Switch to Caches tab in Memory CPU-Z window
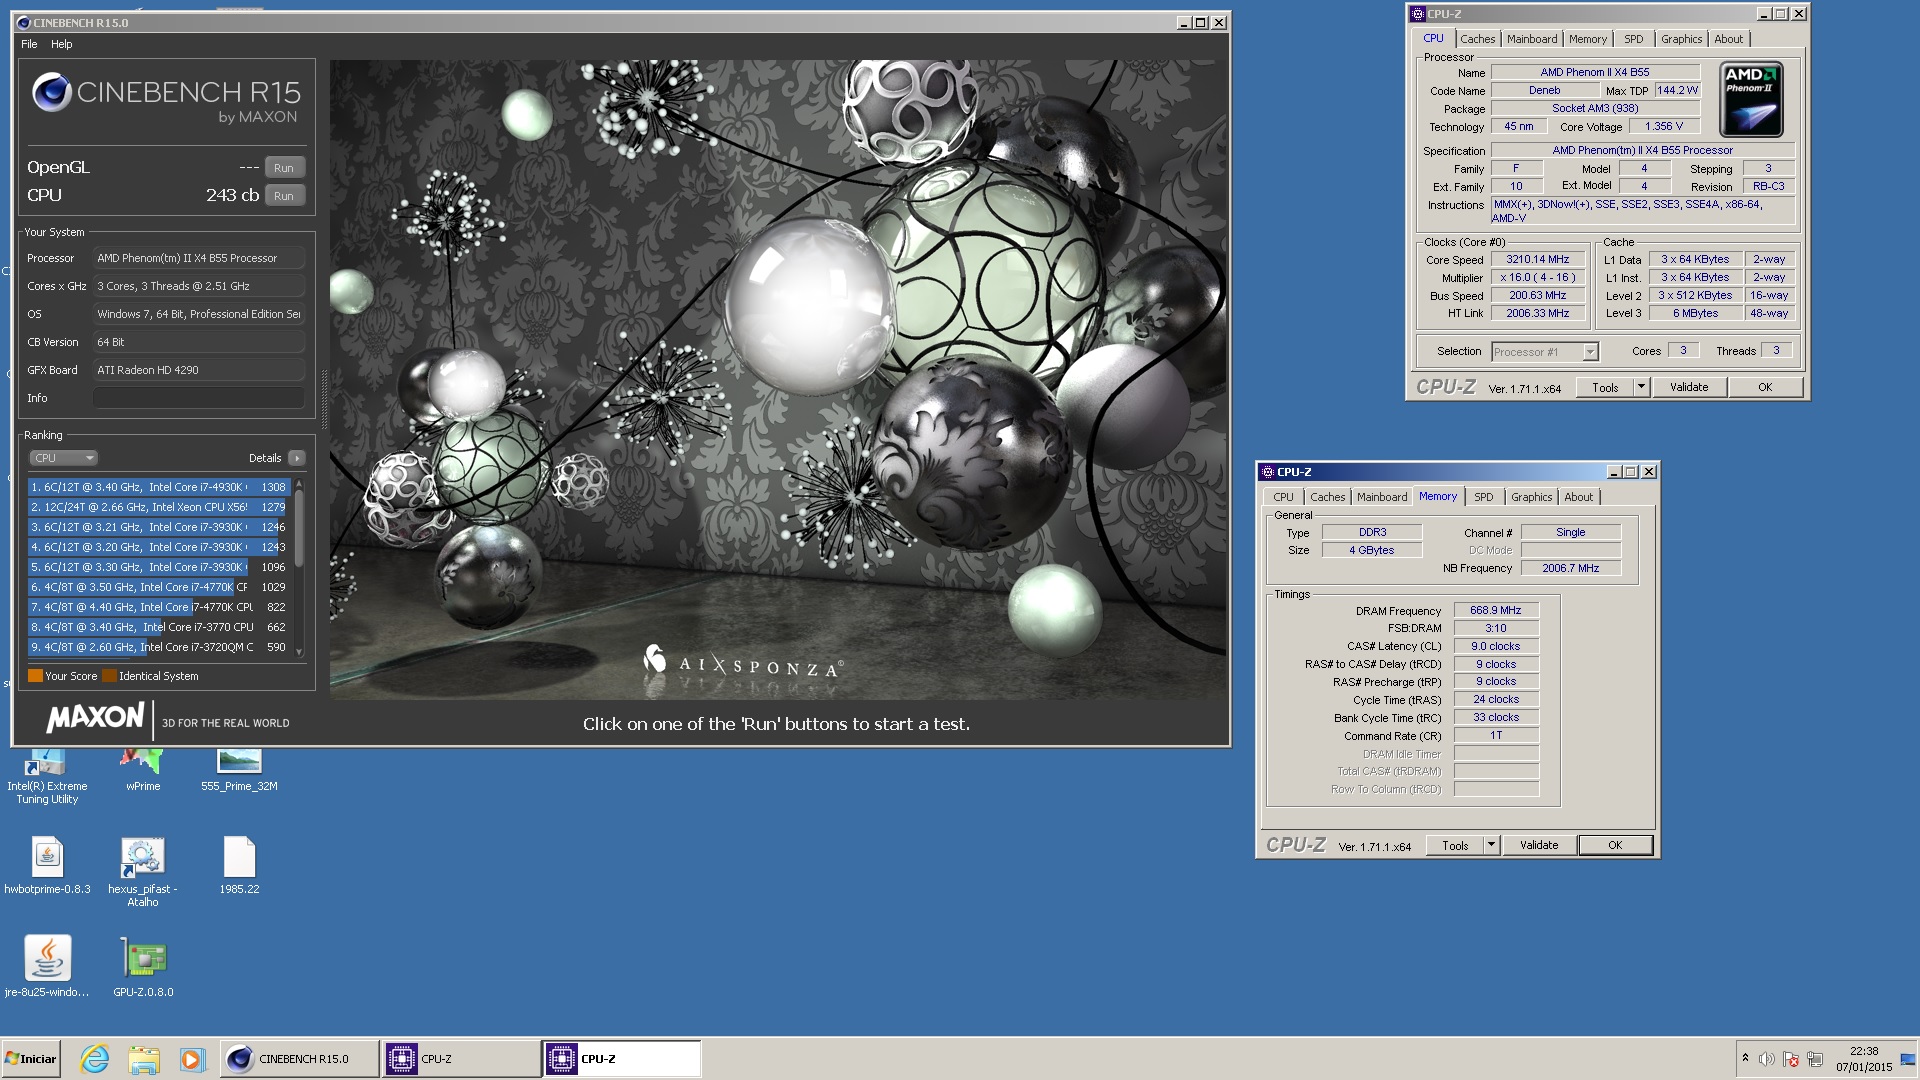This screenshot has height=1080, width=1920. point(1327,497)
